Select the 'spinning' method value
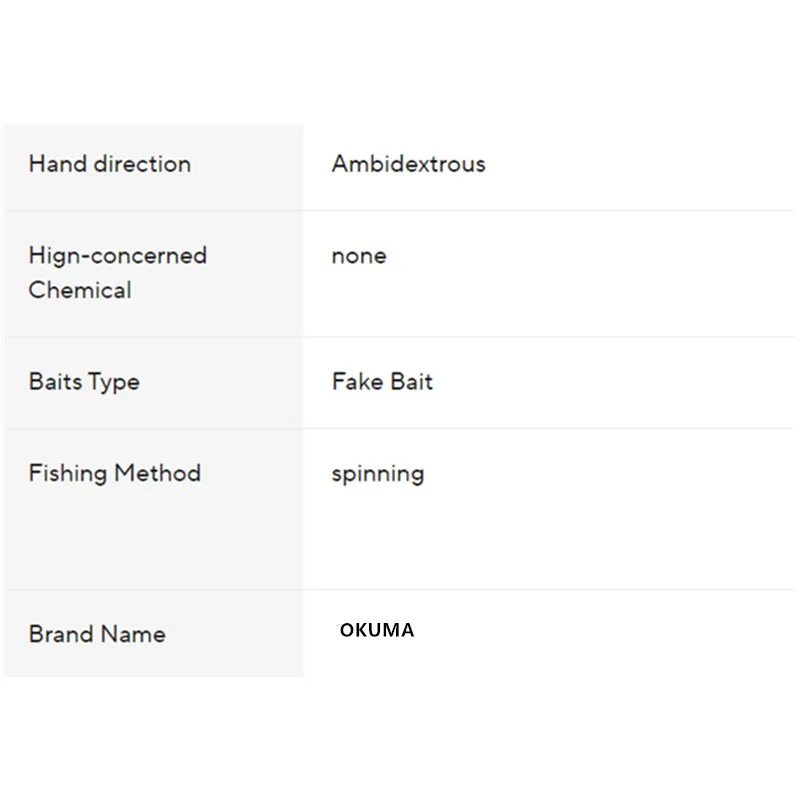The width and height of the screenshot is (800, 800). point(377,474)
